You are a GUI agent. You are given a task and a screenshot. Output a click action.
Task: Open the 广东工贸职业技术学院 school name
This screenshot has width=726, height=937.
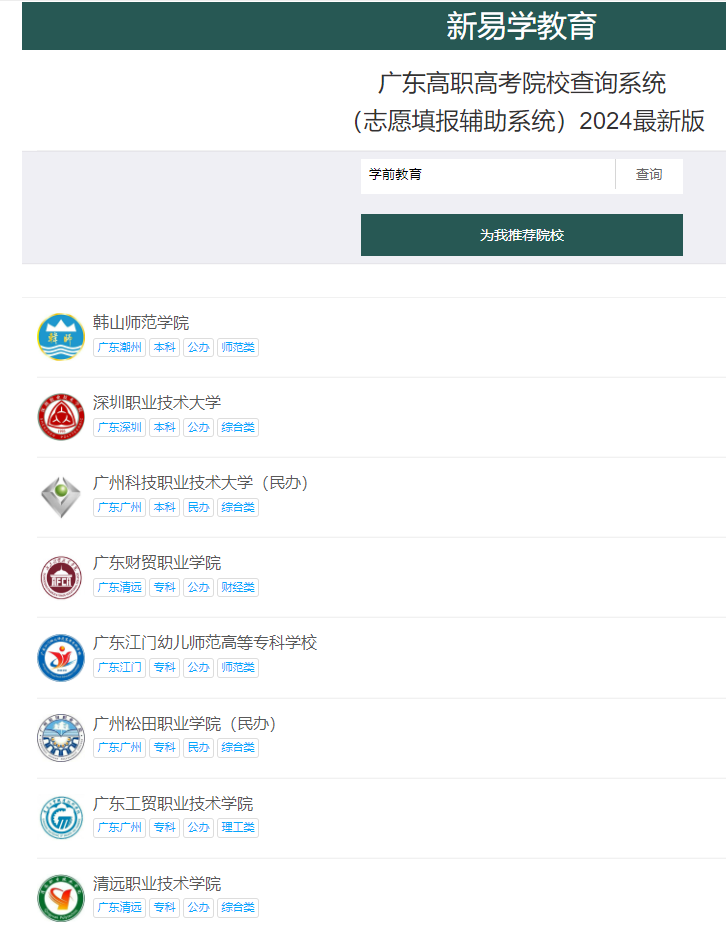pos(173,804)
